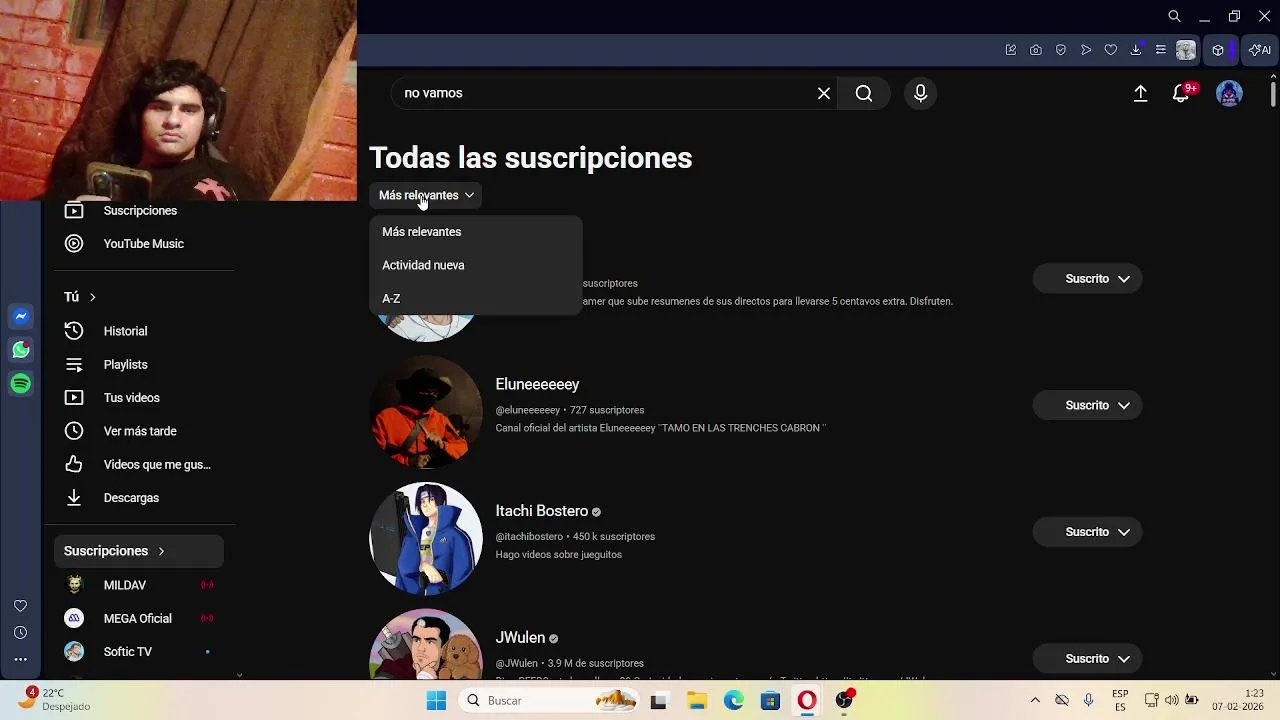The width and height of the screenshot is (1280, 720).
Task: Select 'Actividad nueva' sort option
Action: pyautogui.click(x=475, y=265)
